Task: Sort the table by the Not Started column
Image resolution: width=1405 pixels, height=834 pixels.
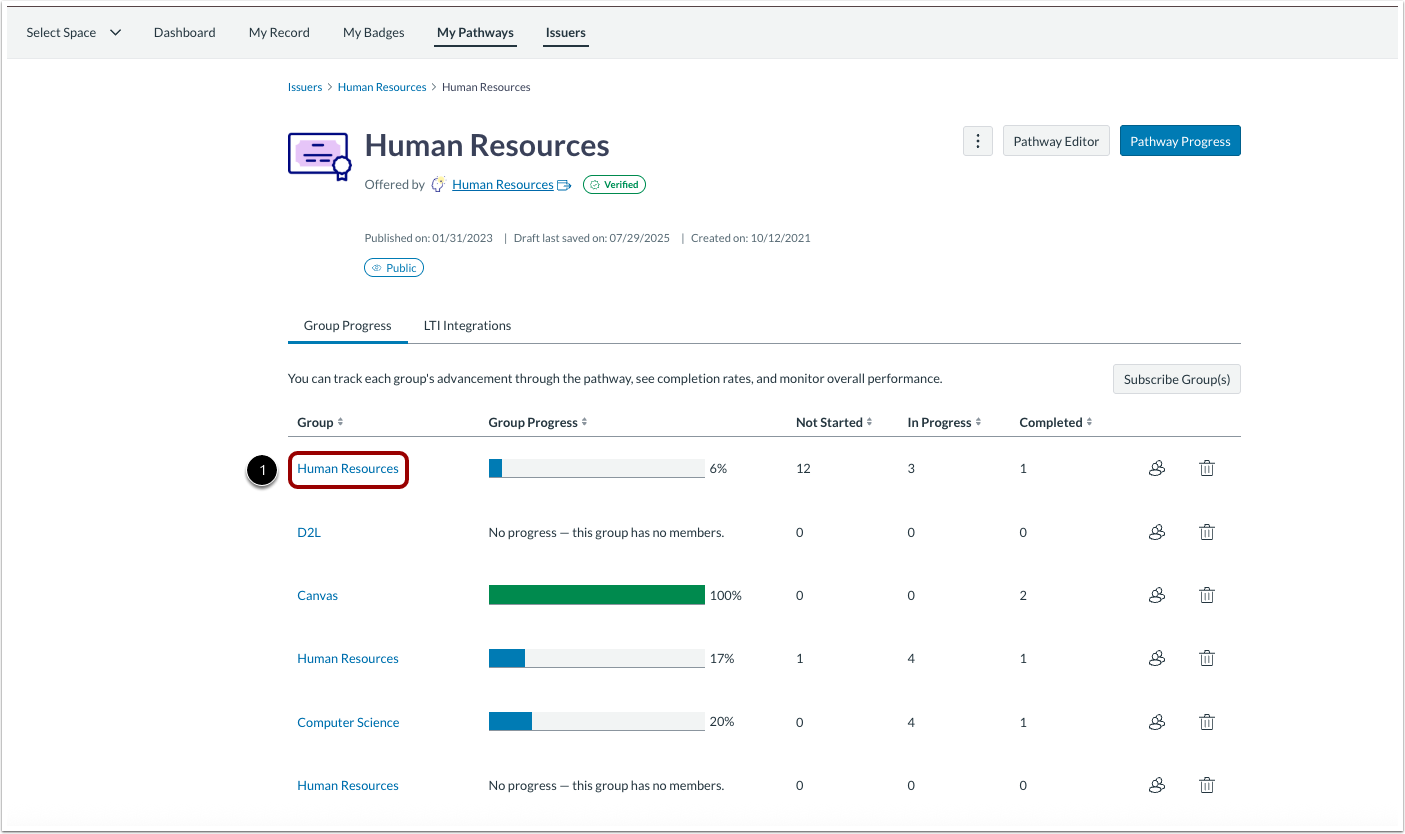Action: coord(834,423)
